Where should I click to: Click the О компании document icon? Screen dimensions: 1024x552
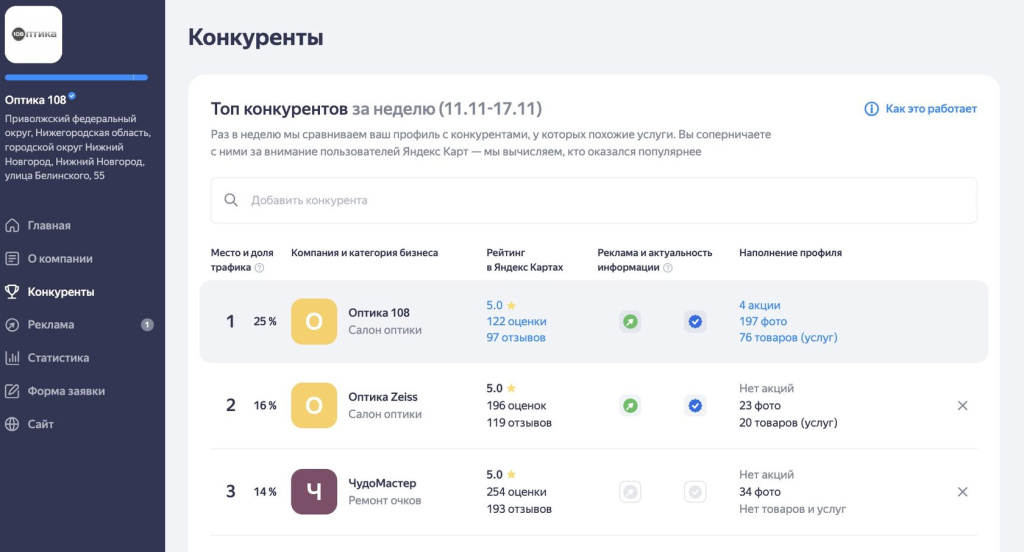[12, 259]
